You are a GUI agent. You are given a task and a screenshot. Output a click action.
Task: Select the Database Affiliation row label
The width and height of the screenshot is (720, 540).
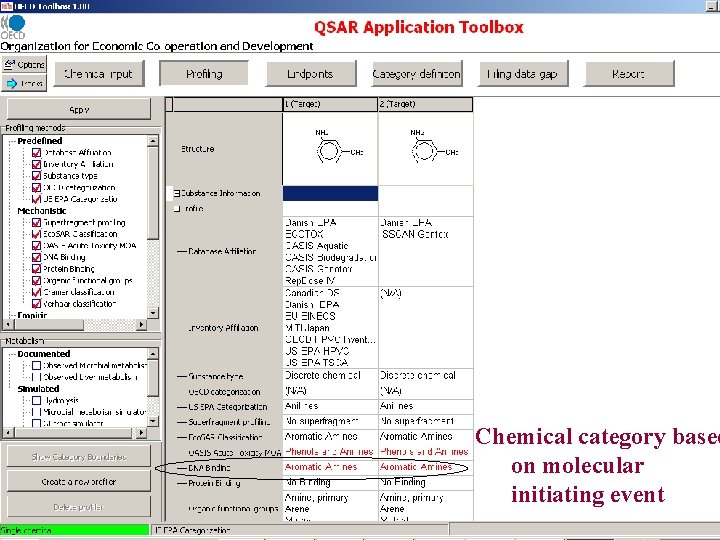[x=222, y=251]
